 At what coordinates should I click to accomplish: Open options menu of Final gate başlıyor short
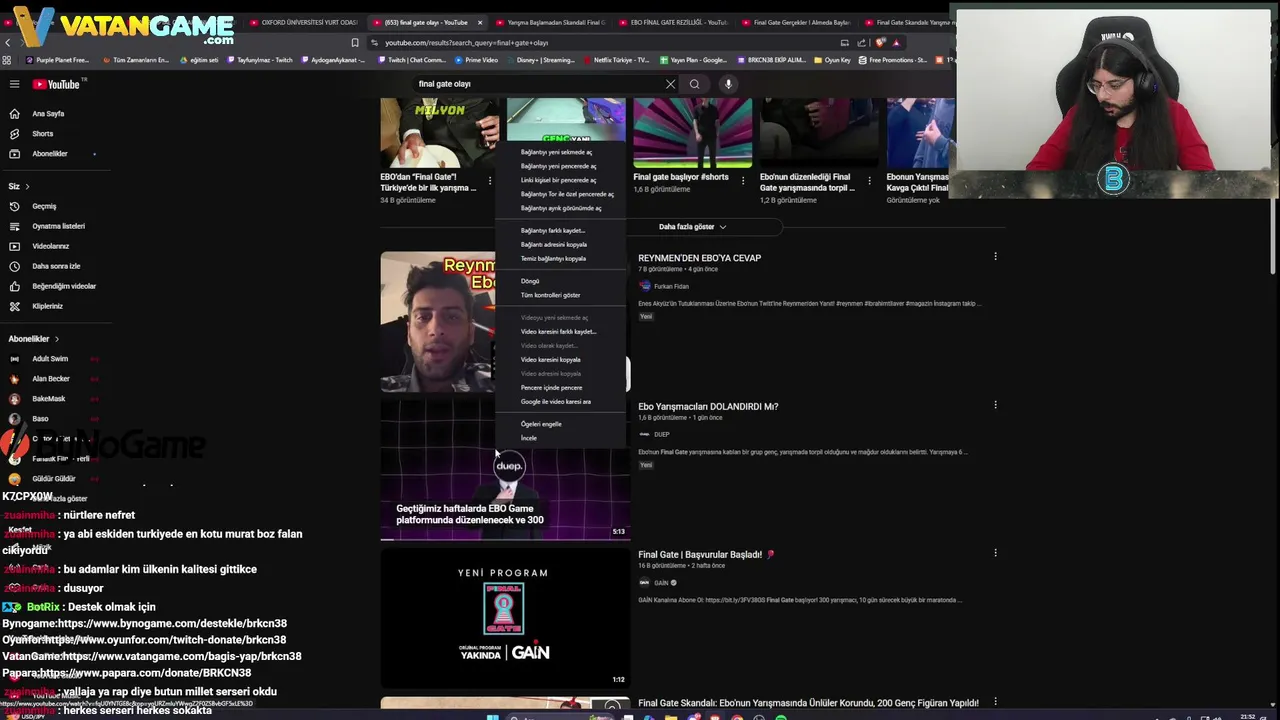[x=743, y=181]
